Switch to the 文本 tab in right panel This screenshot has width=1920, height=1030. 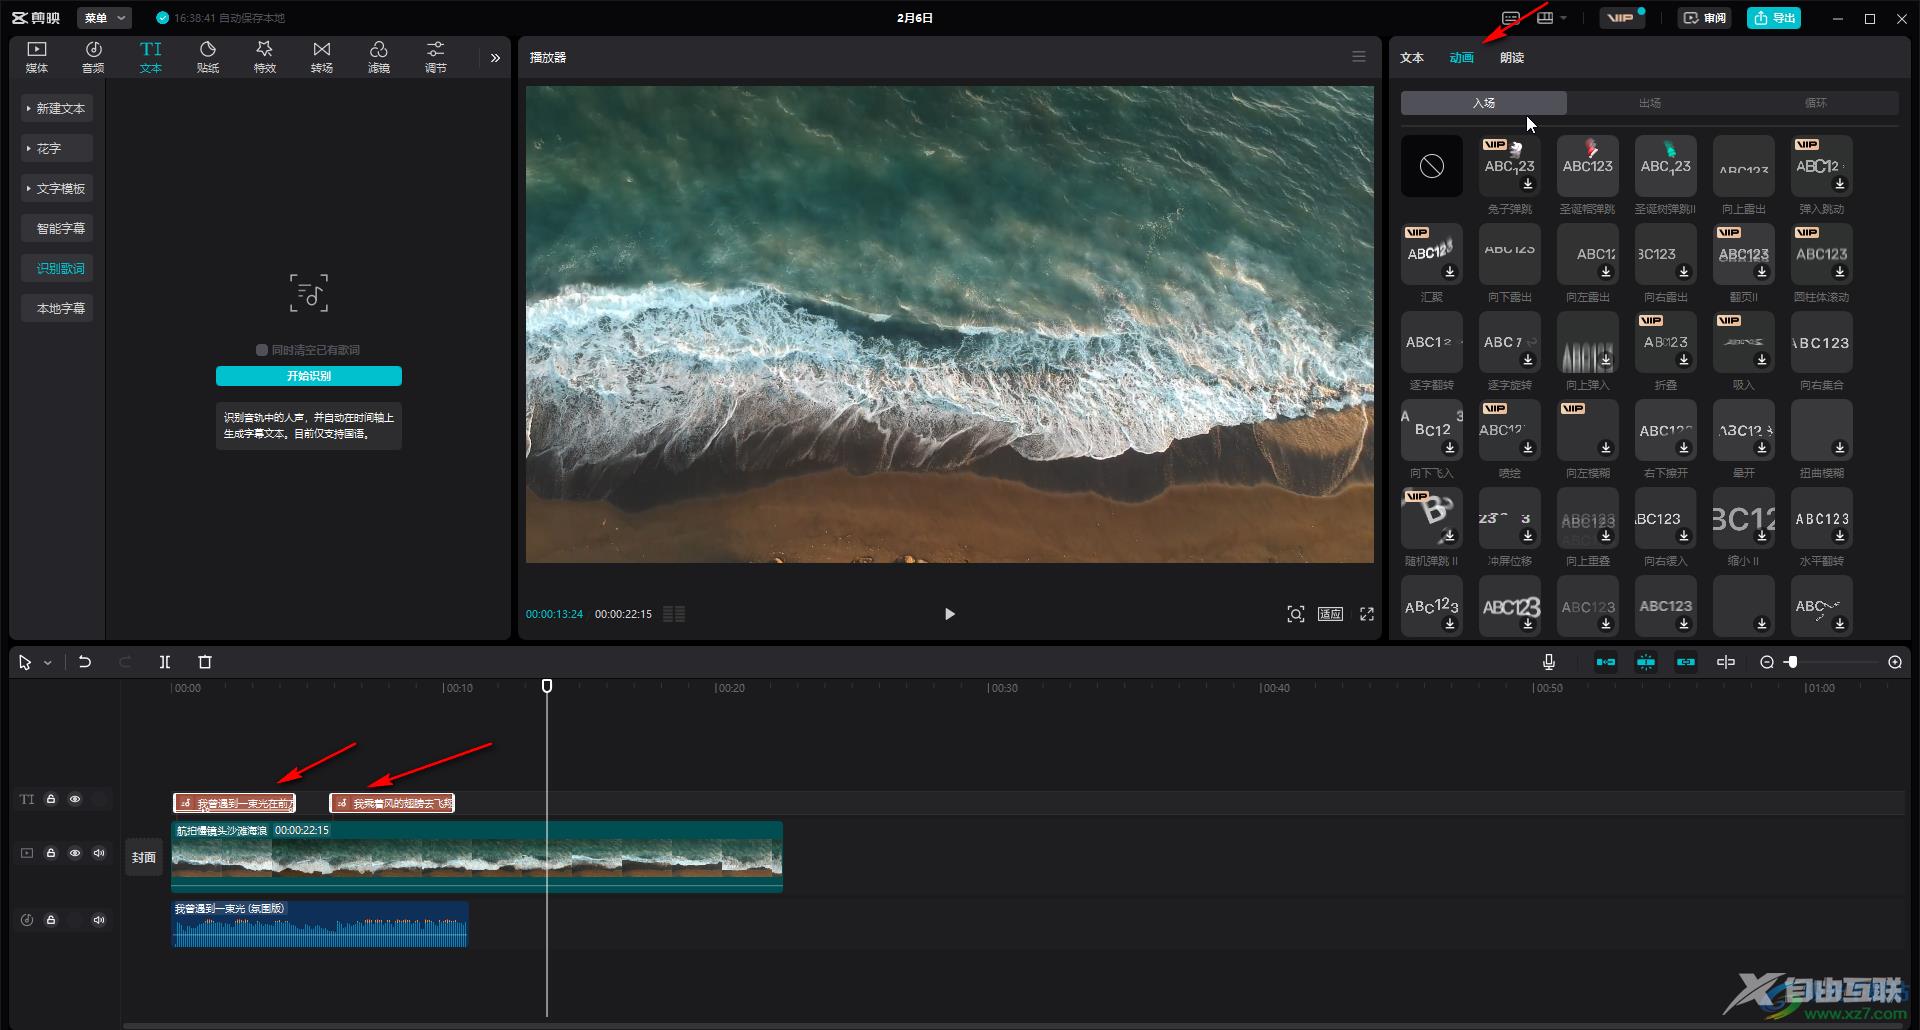pos(1412,58)
